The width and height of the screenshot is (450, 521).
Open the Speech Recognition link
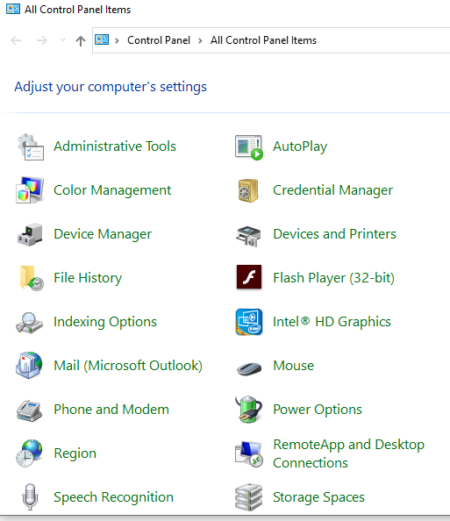[x=114, y=497]
